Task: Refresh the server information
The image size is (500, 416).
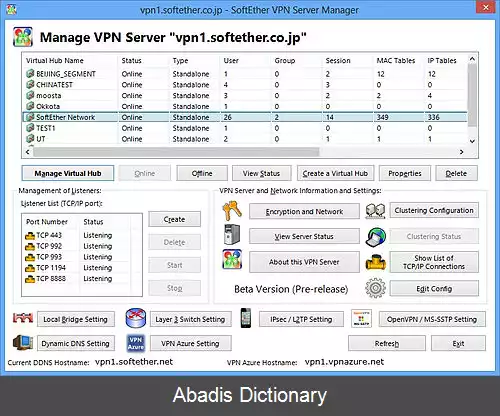Action: [x=387, y=343]
